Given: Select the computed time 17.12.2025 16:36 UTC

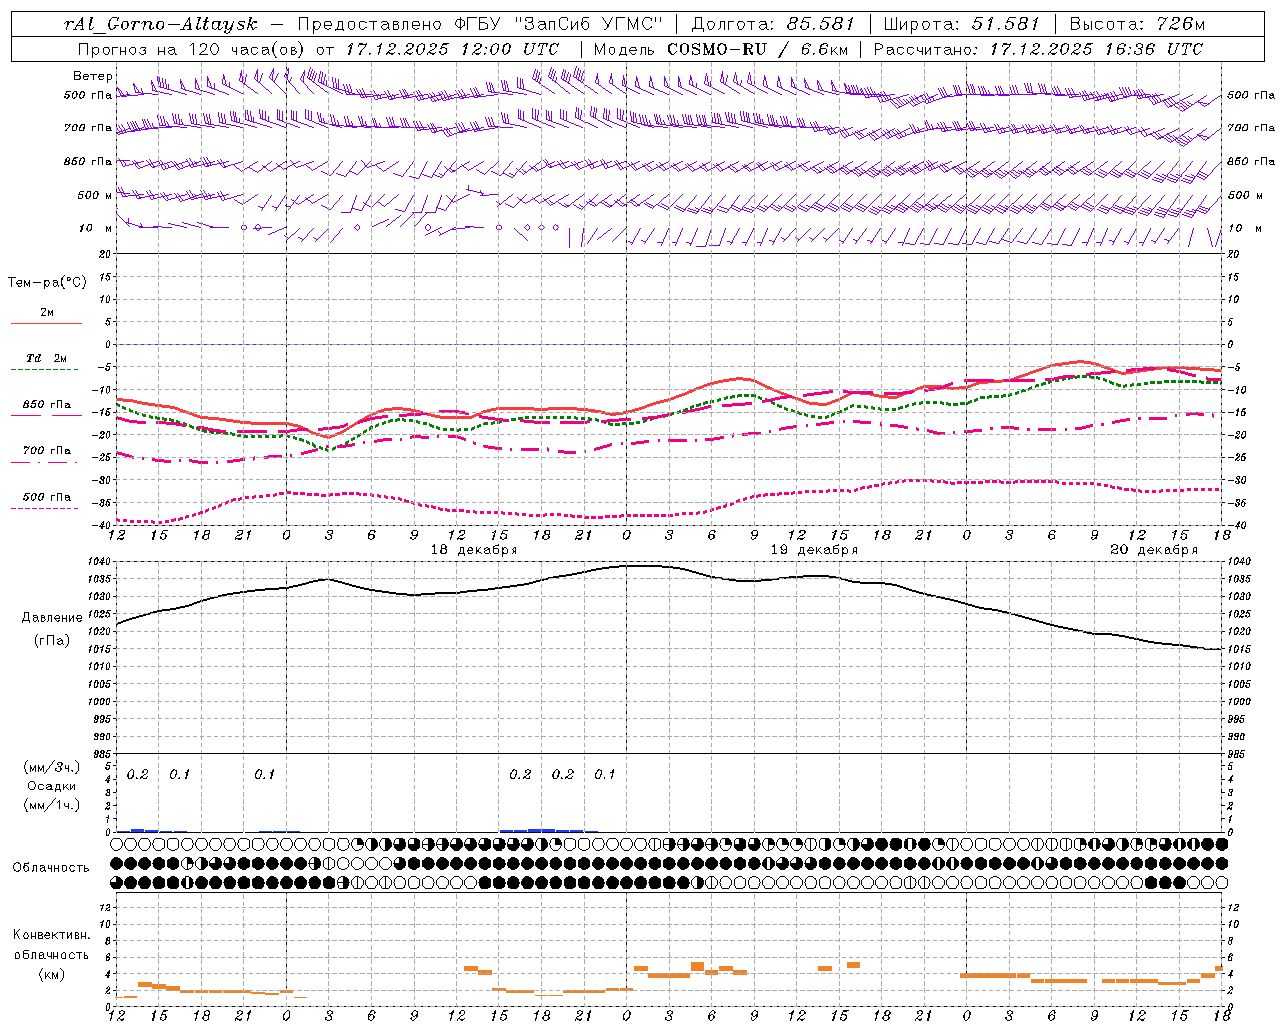Looking at the screenshot, I should (x=1096, y=49).
